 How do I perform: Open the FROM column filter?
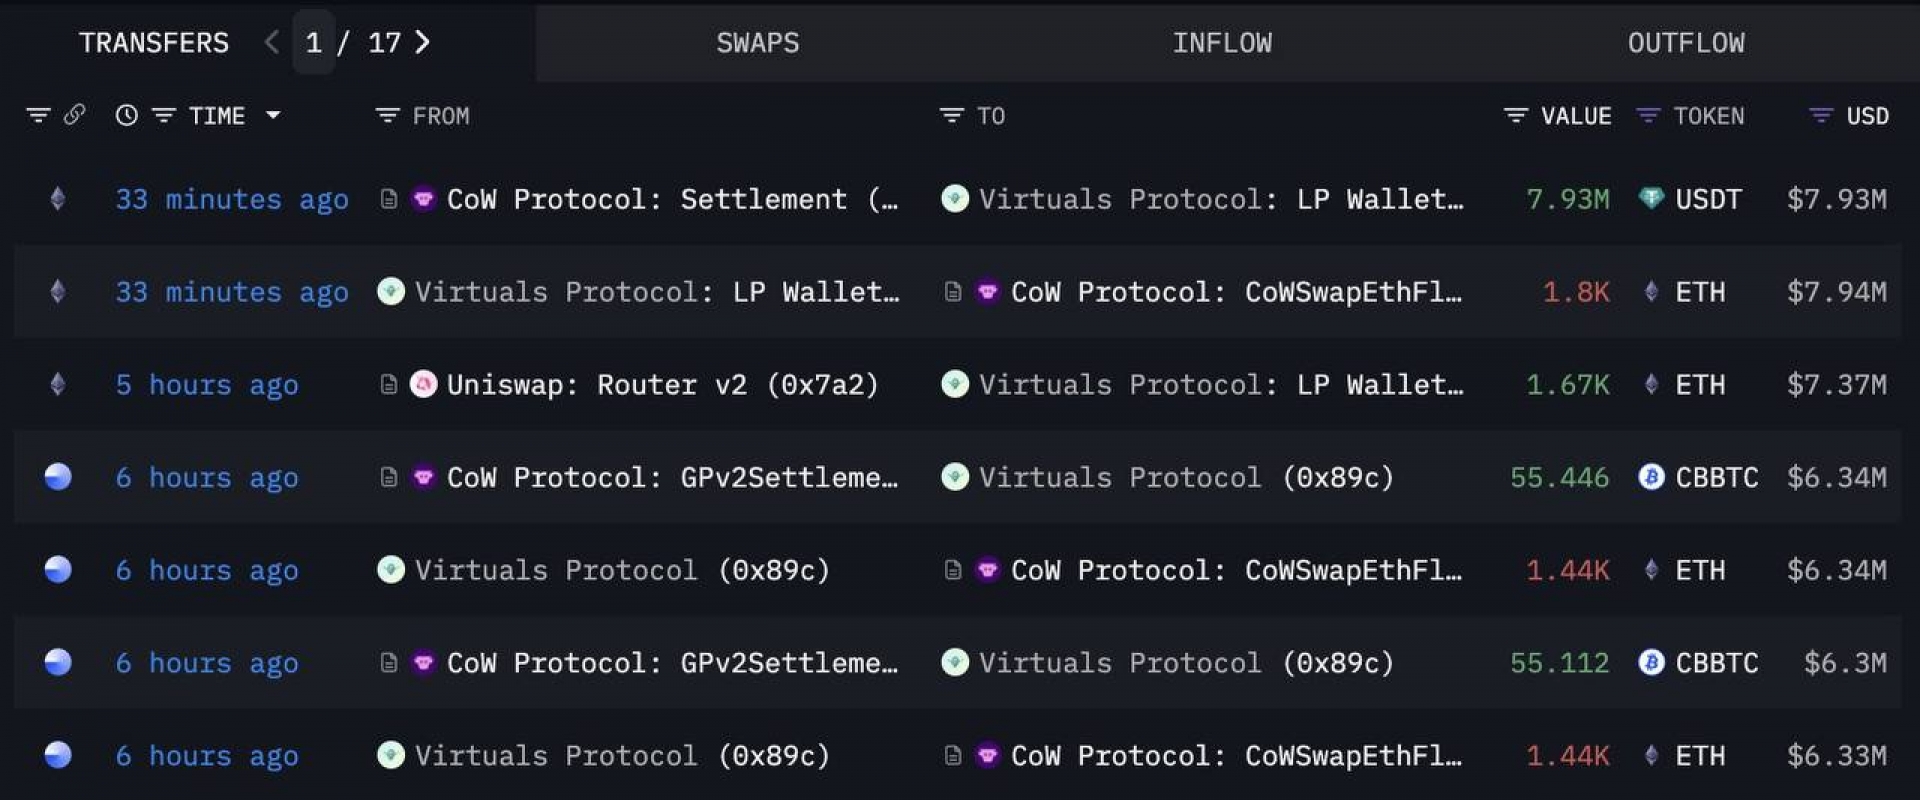point(387,115)
